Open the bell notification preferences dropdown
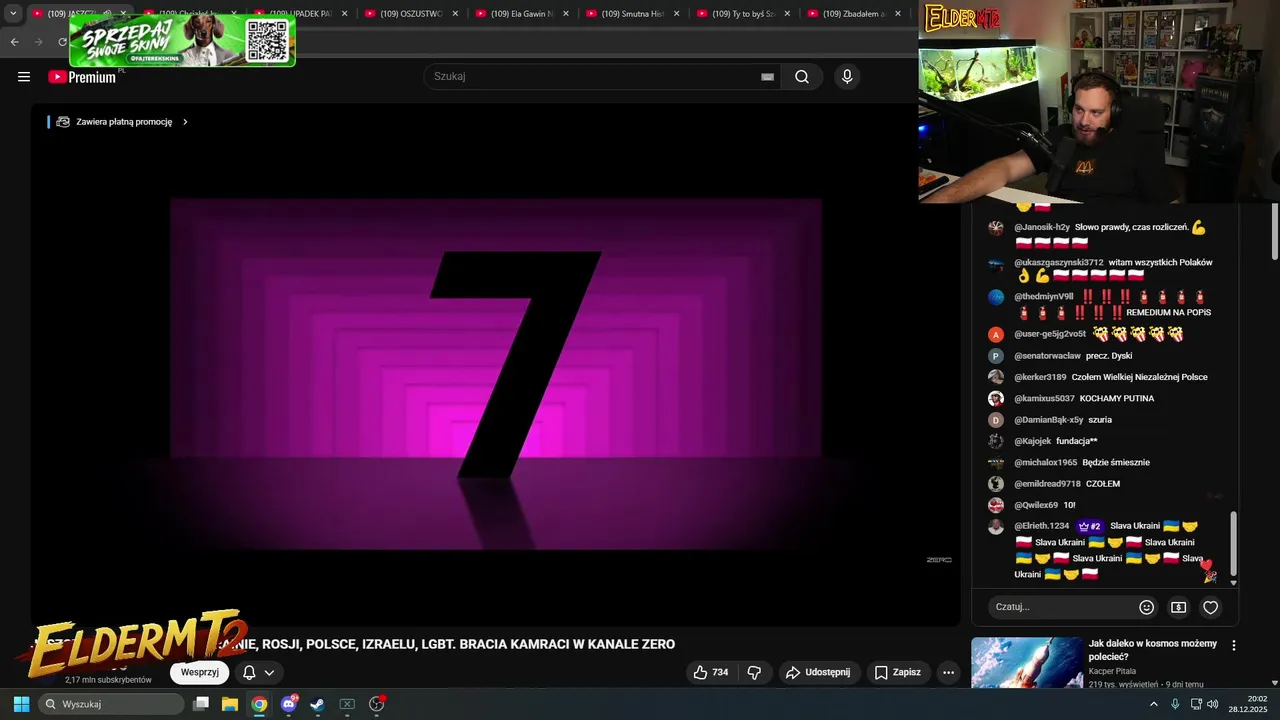Screen dimensions: 1280x720 (x=258, y=673)
